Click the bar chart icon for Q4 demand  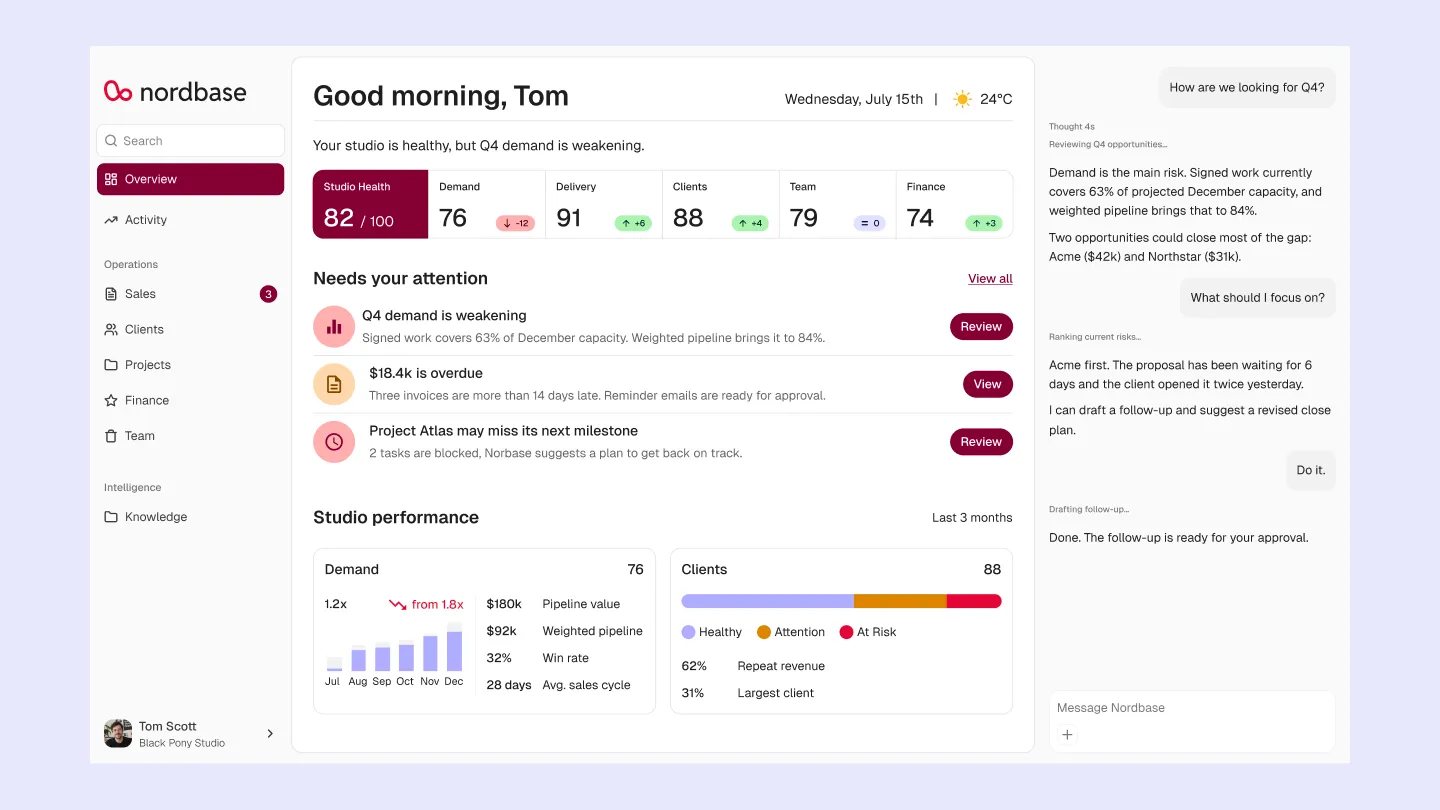pos(334,327)
